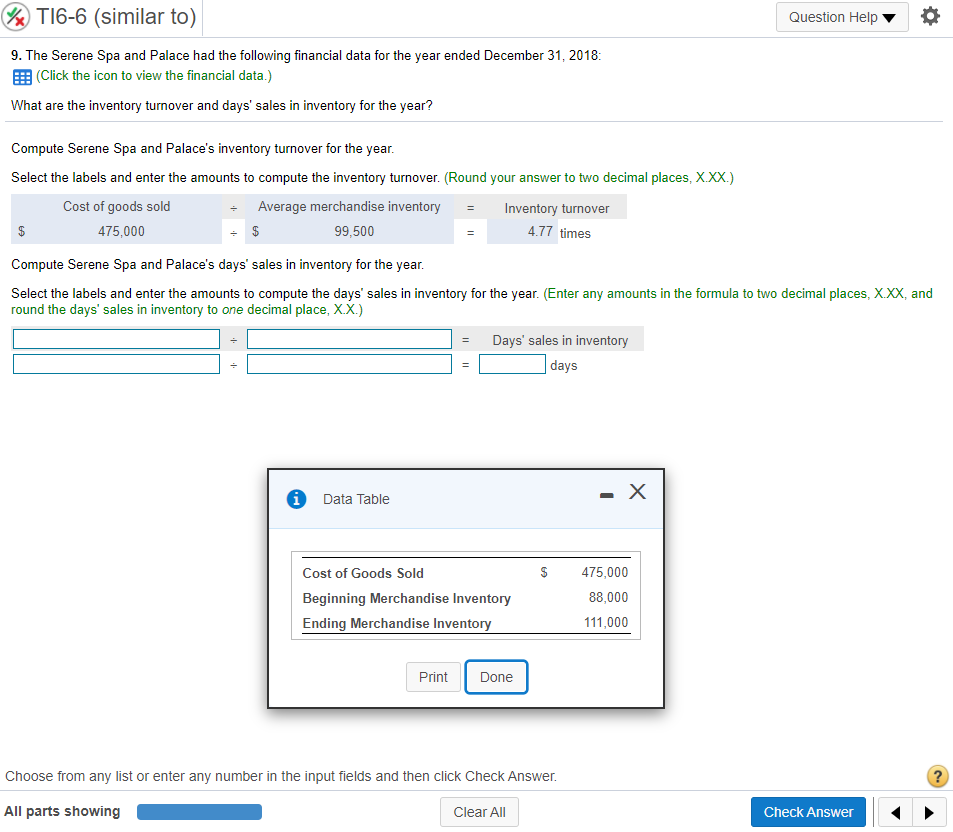Click the partially correct status icon

tap(16, 17)
